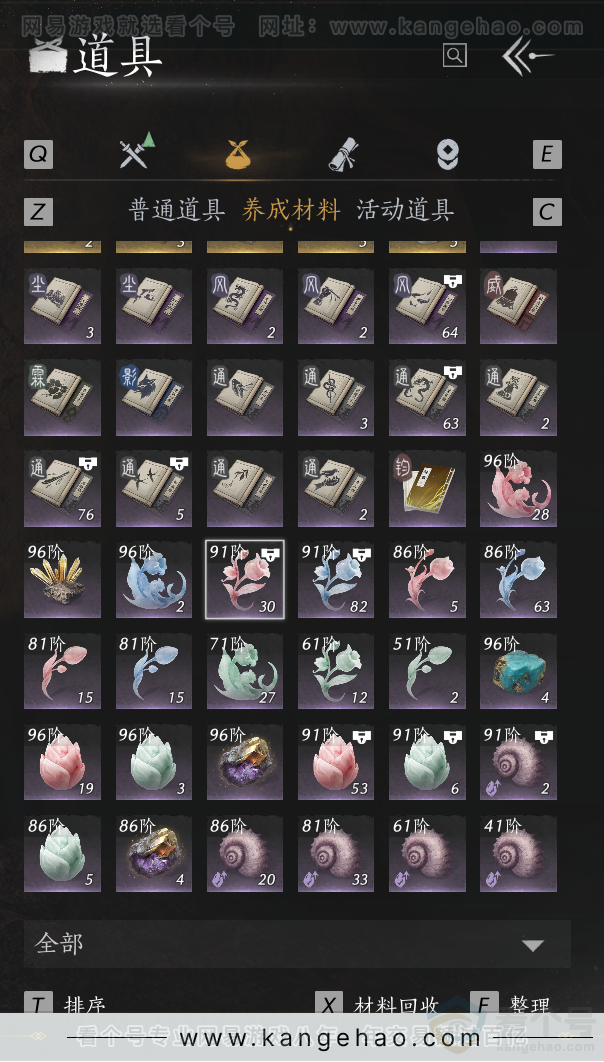The width and height of the screenshot is (604, 1062).
Task: Click the 材料回收 button
Action: click(396, 1004)
